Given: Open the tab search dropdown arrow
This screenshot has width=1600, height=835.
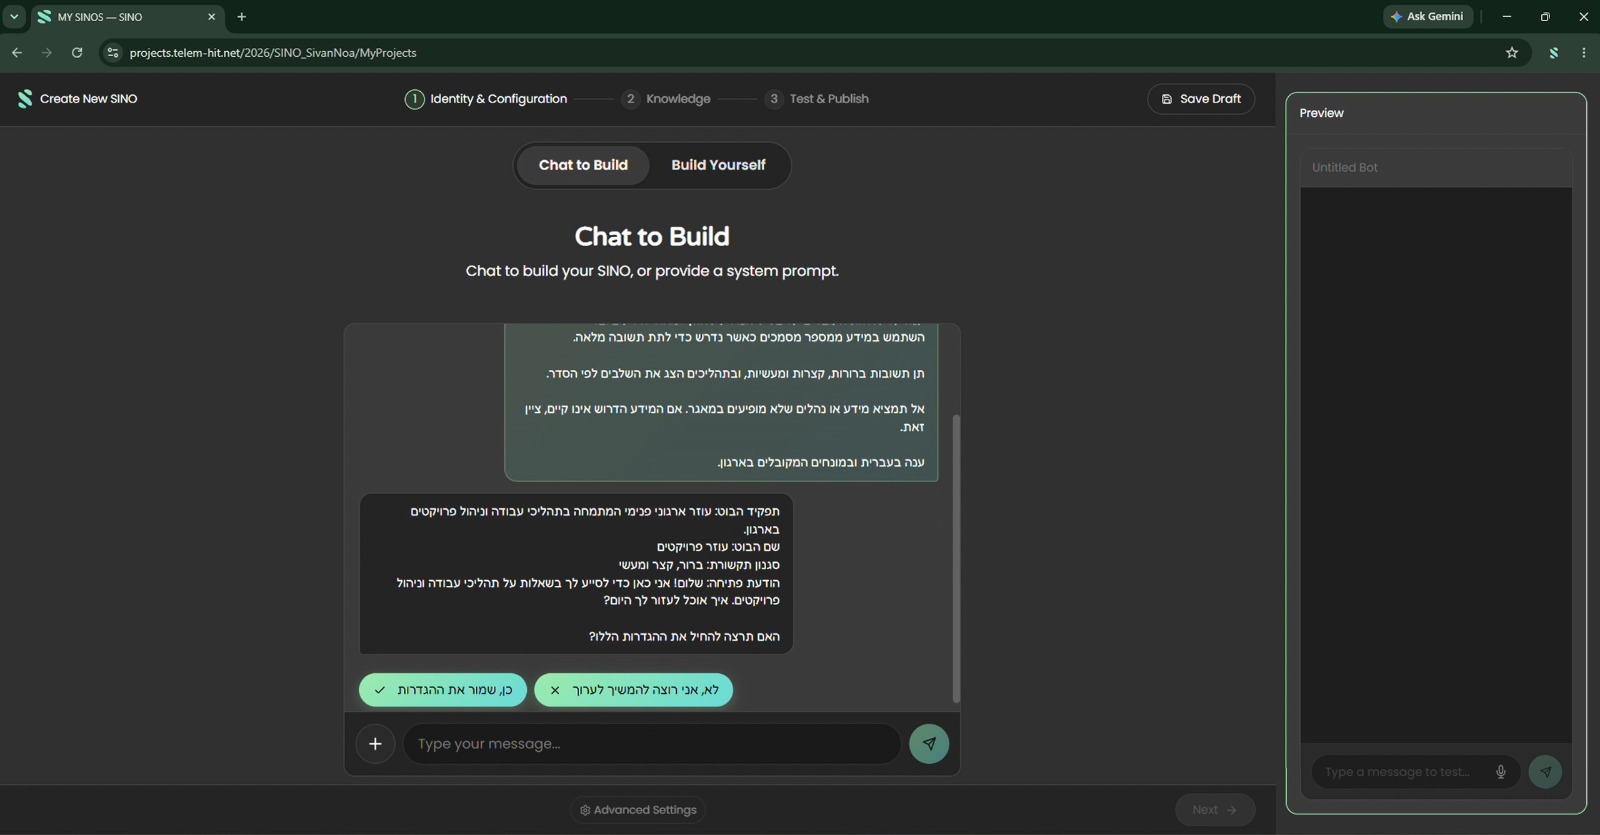Looking at the screenshot, I should [x=14, y=17].
